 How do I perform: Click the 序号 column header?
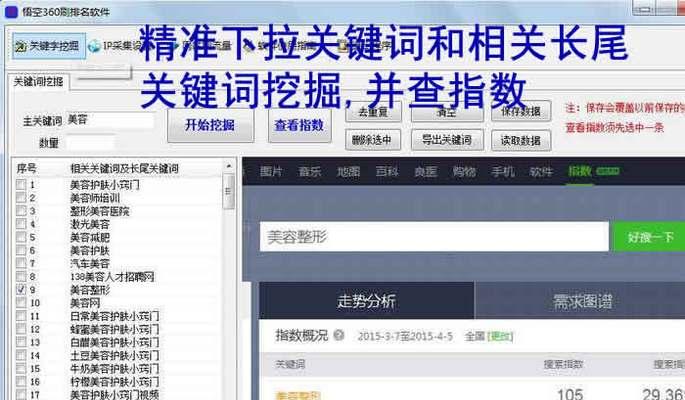pyautogui.click(x=26, y=169)
